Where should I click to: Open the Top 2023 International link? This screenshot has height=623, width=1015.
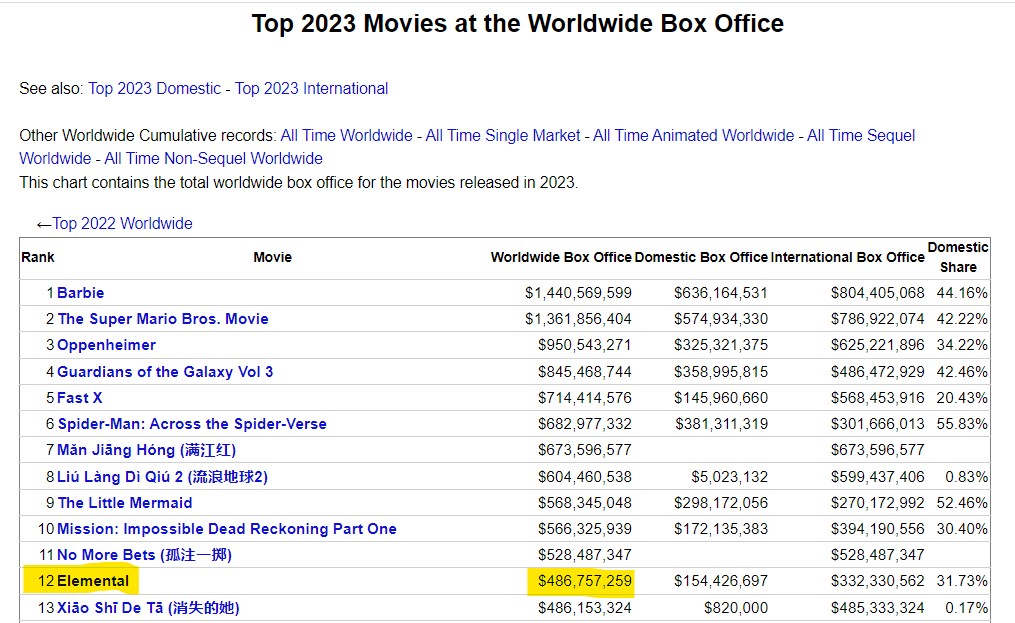[311, 89]
